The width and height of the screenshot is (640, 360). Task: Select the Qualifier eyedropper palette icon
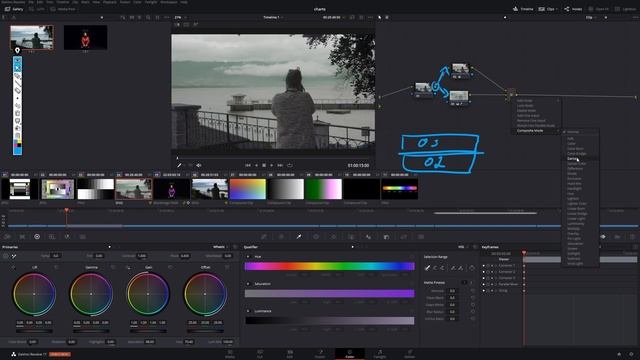pyautogui.click(x=299, y=237)
